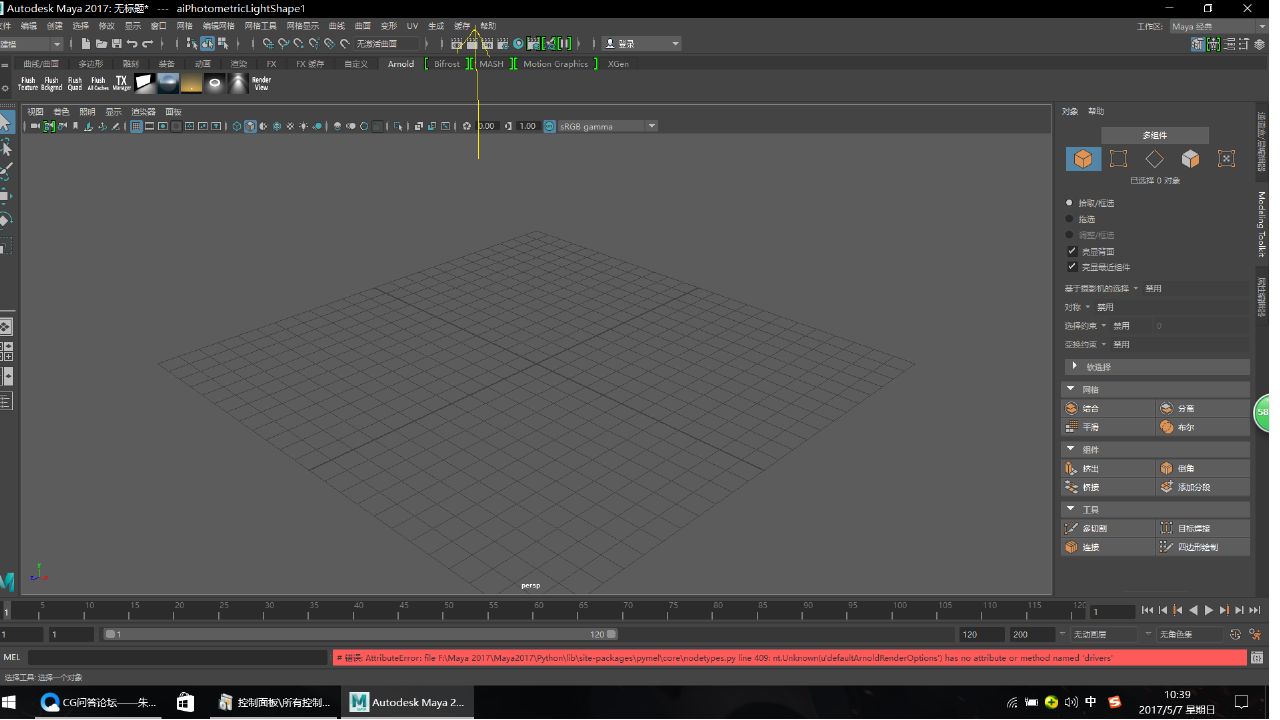
Task: Click the Multi-Cut tool icon
Action: click(x=1108, y=528)
